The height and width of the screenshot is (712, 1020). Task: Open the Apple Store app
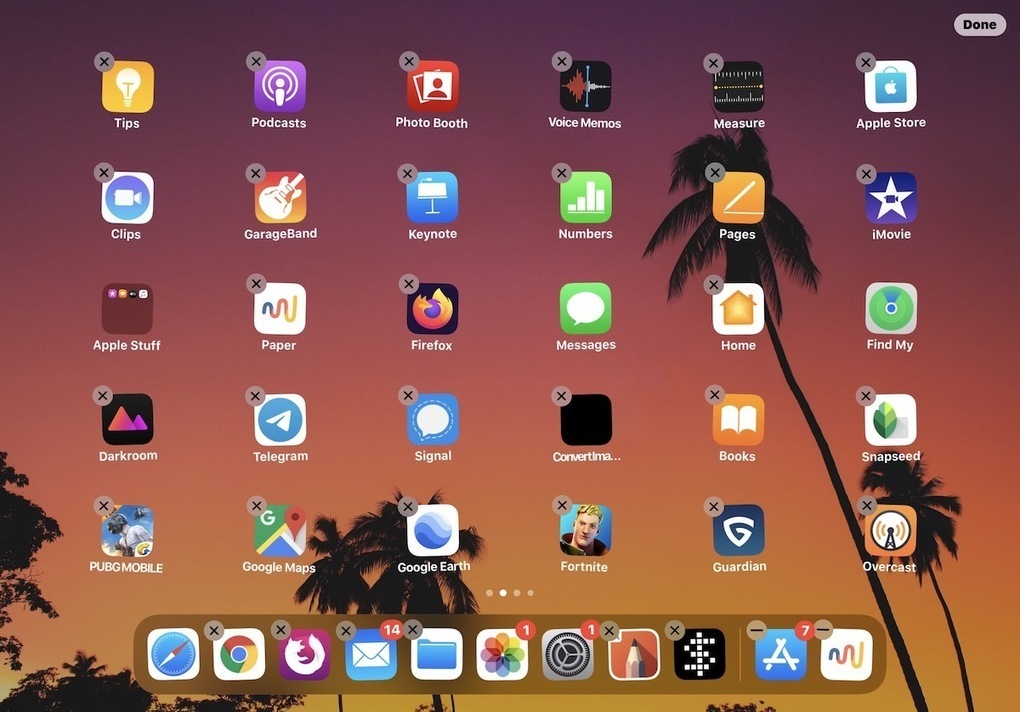(891, 86)
